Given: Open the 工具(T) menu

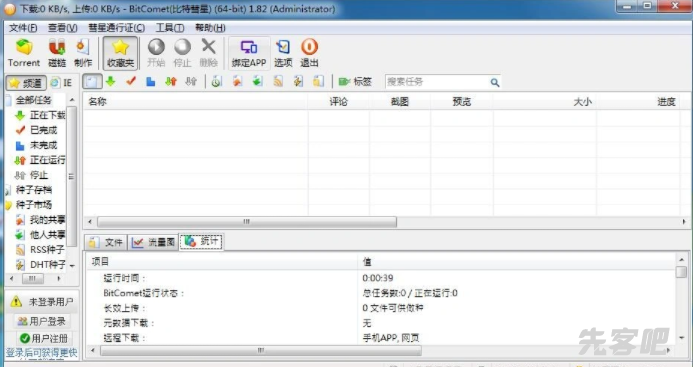Looking at the screenshot, I should [x=170, y=28].
